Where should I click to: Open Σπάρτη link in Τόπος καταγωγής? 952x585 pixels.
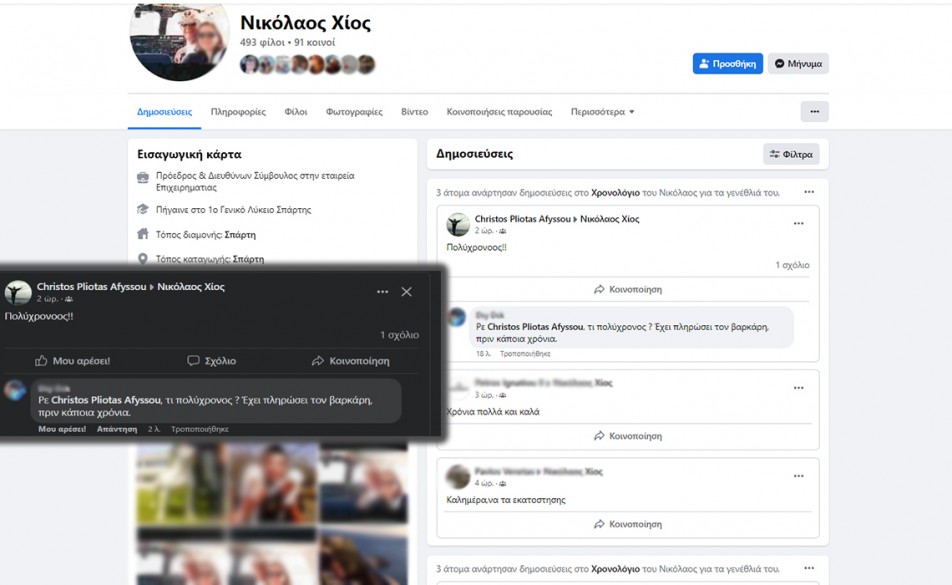pos(248,259)
